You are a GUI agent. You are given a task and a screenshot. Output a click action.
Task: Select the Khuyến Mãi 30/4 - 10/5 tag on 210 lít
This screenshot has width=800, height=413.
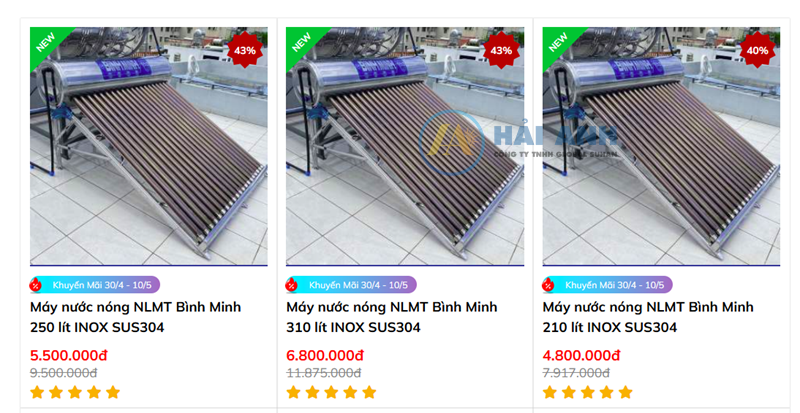(607, 285)
